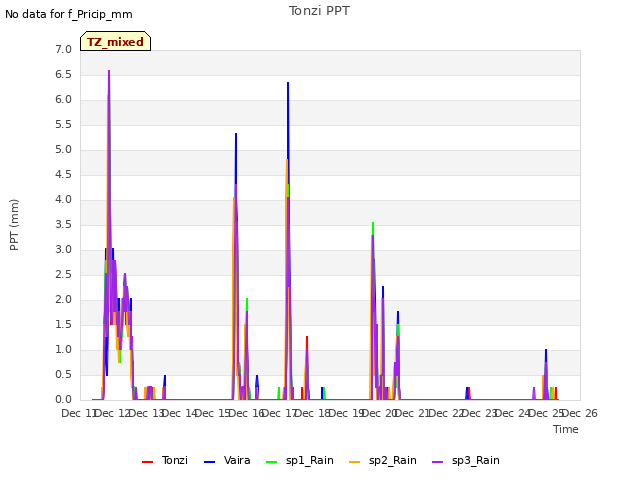Click the green sp1_Rain peak at 3.5 mm

(373, 223)
